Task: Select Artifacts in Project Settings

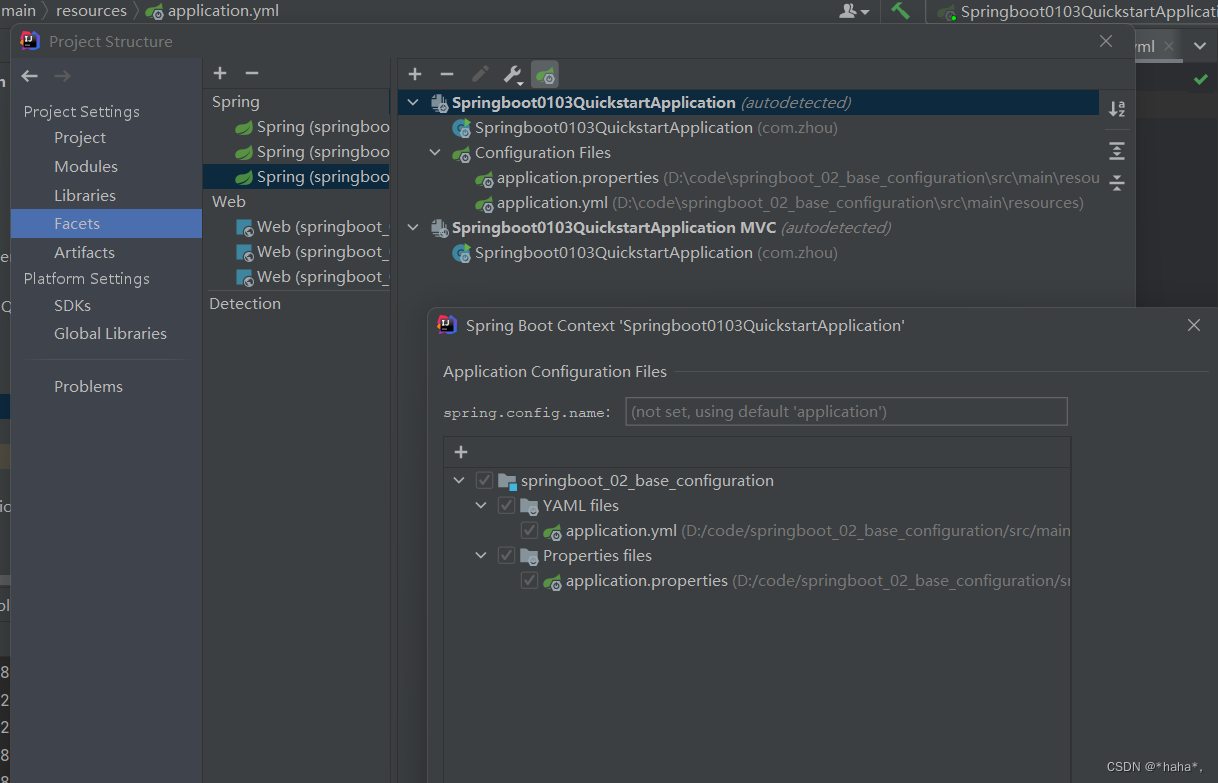Action: tap(84, 253)
